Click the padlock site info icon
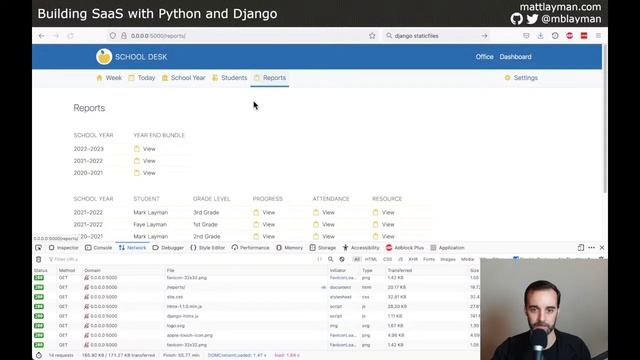The width and height of the screenshot is (640, 360). (x=124, y=36)
